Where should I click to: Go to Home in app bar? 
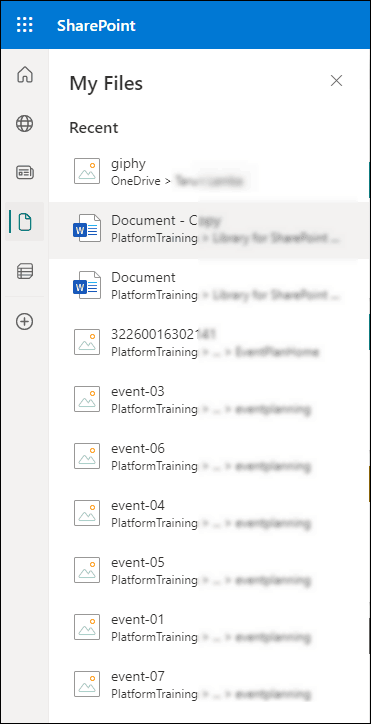[x=24, y=74]
